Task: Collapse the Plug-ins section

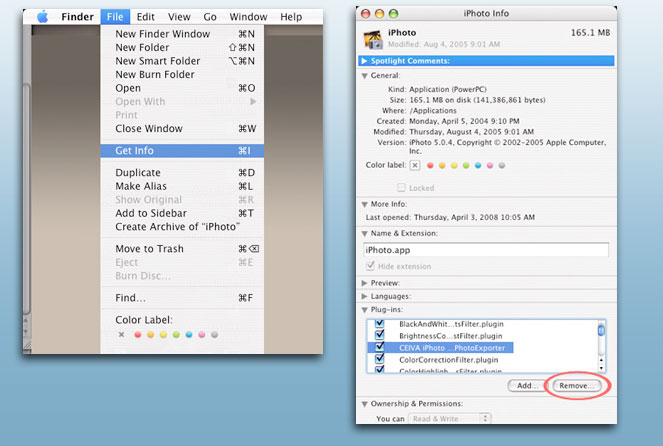Action: click(x=364, y=310)
